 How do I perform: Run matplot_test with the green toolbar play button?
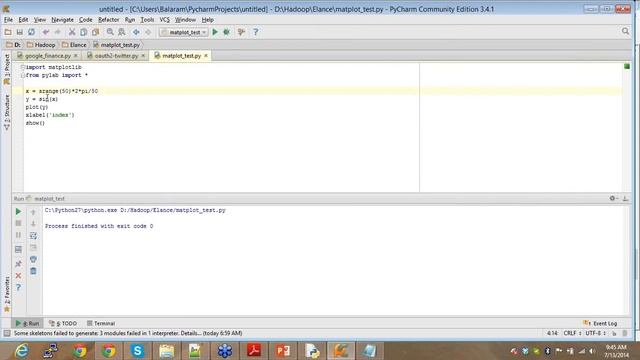point(215,32)
